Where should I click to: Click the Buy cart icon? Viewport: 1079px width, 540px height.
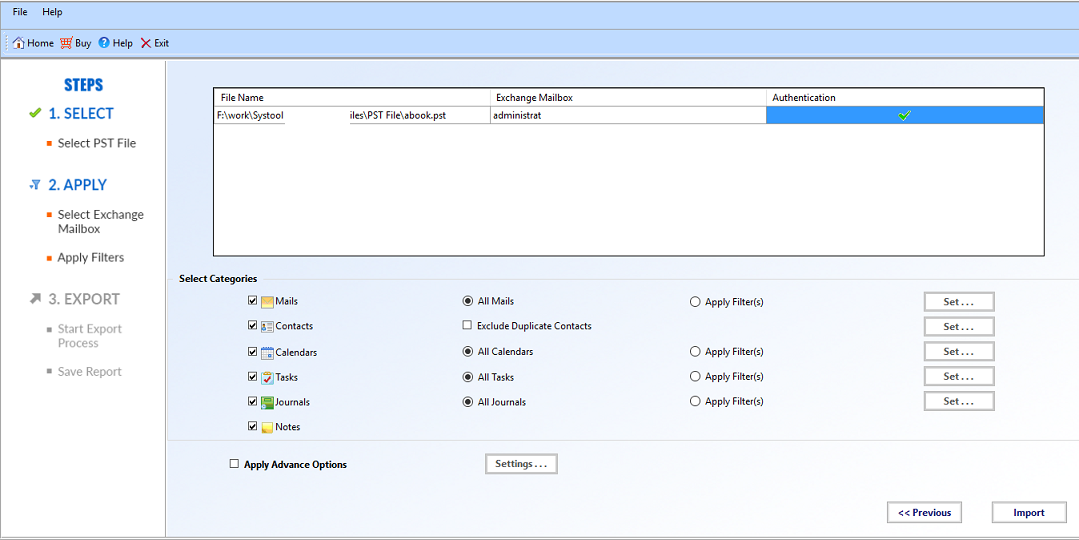[66, 43]
